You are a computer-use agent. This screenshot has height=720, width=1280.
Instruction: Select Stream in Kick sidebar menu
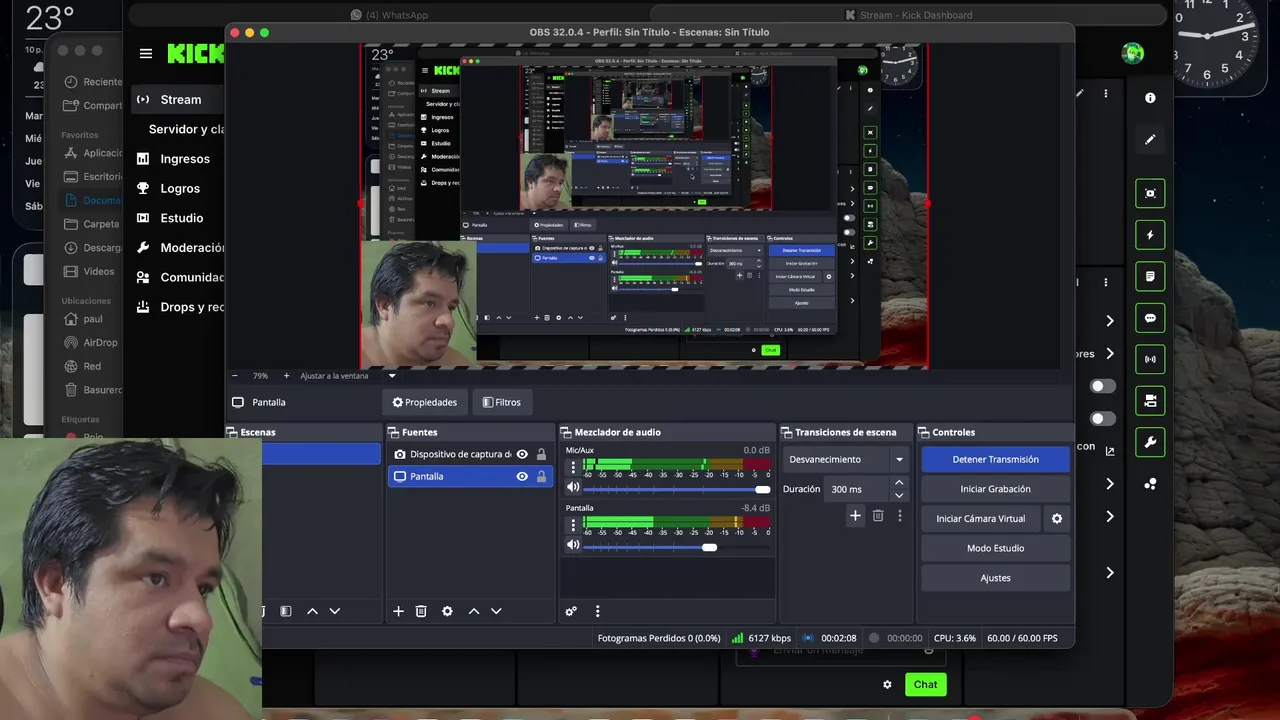tap(180, 99)
